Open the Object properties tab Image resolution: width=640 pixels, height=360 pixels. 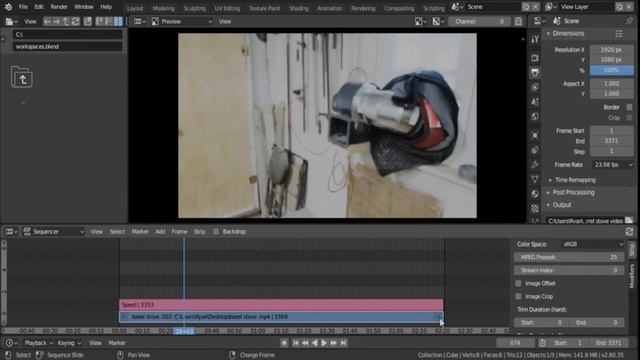(x=535, y=135)
